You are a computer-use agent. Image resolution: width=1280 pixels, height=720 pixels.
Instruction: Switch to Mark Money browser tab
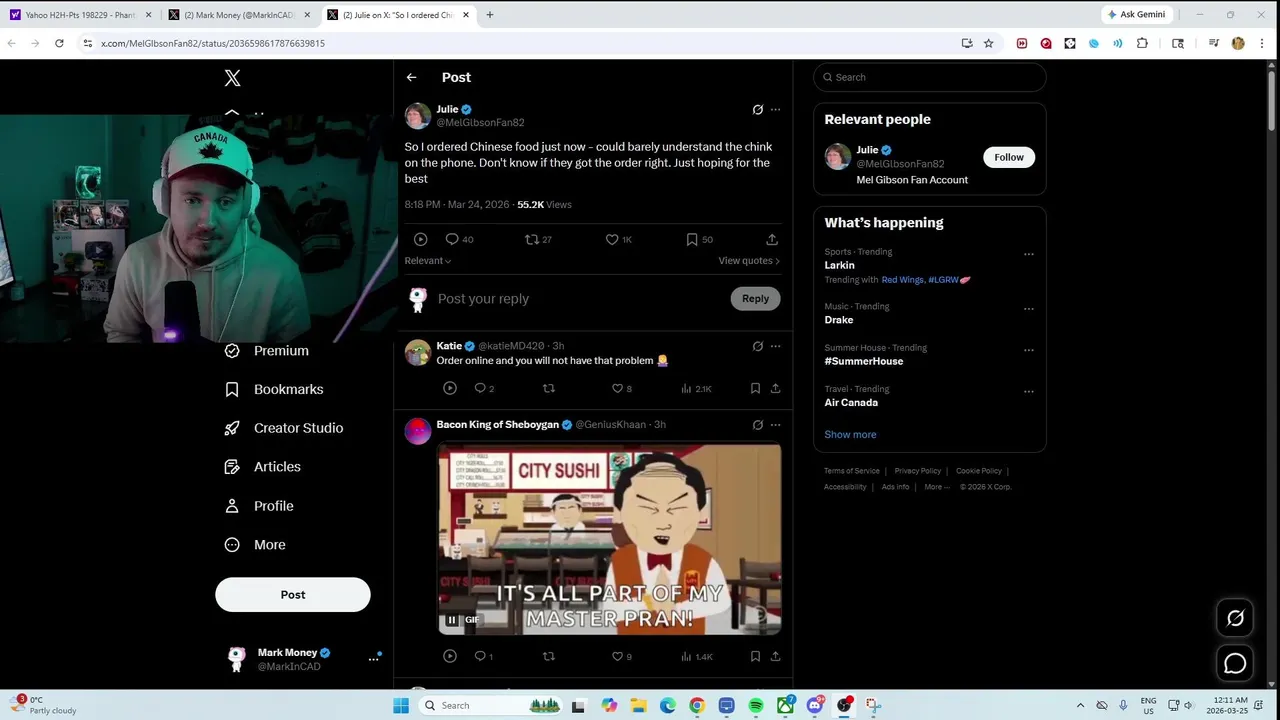(240, 15)
